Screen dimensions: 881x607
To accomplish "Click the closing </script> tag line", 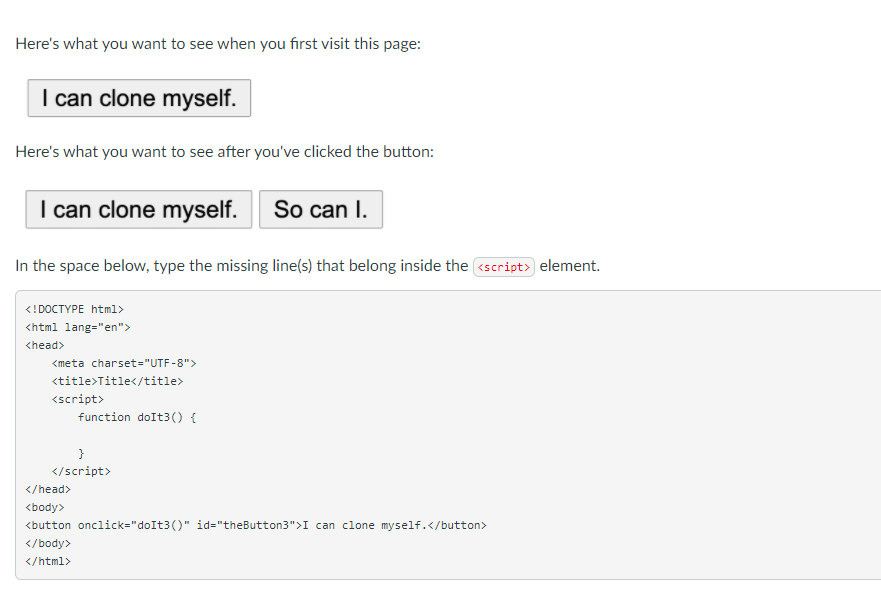I will (81, 470).
